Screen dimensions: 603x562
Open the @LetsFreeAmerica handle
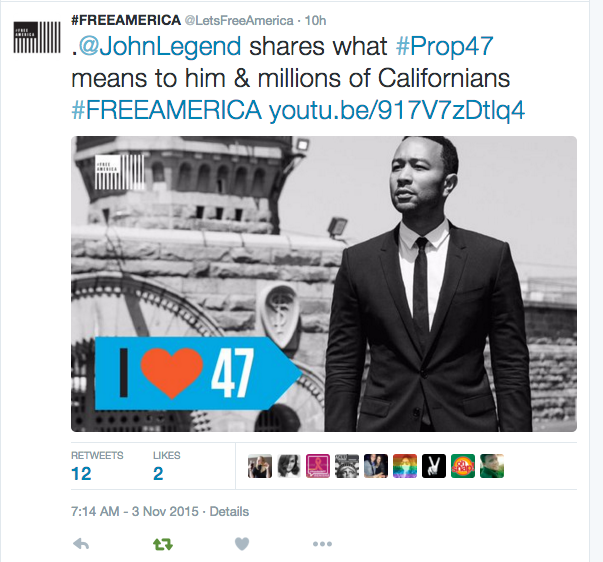tap(239, 20)
